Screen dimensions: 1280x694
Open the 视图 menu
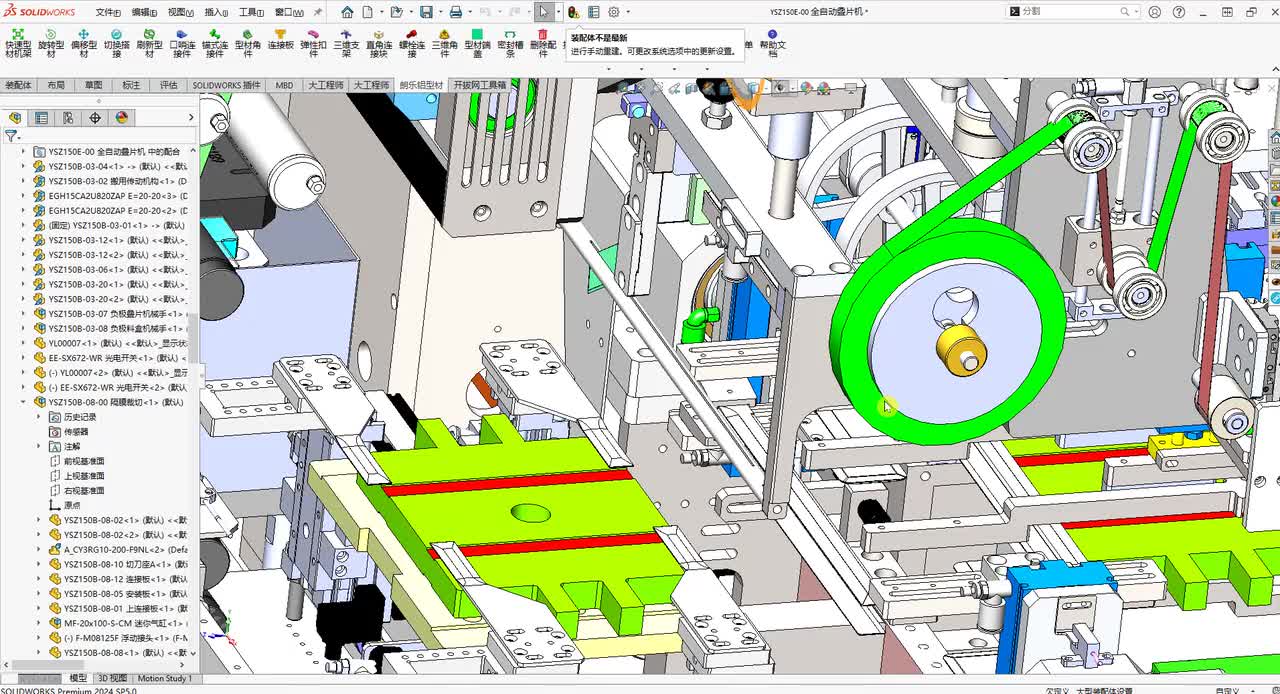coord(179,12)
